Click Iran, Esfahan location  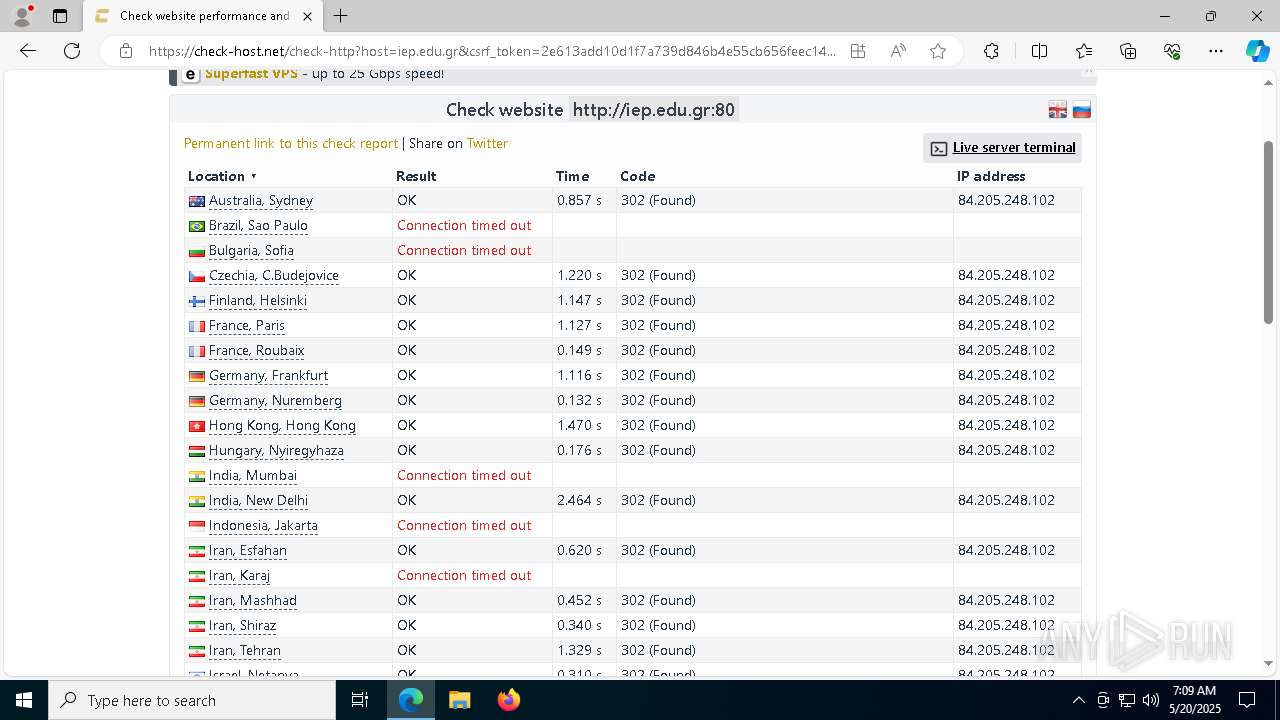248,551
